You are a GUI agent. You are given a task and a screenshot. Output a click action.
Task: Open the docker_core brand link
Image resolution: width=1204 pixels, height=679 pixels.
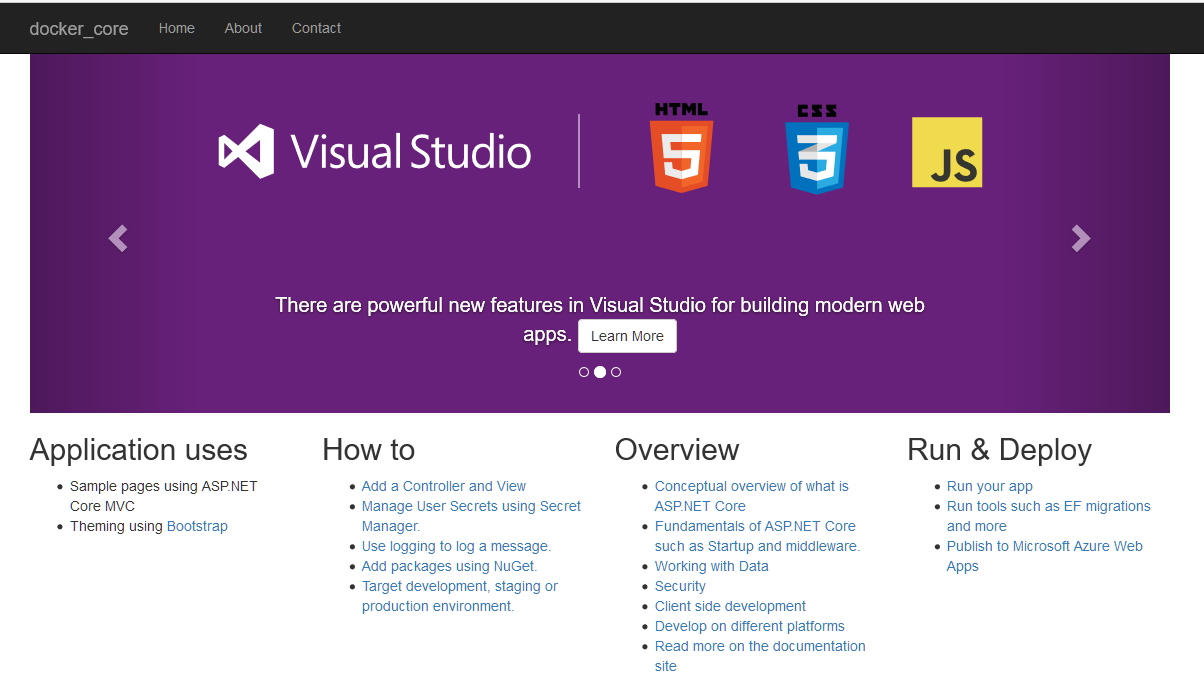(79, 29)
